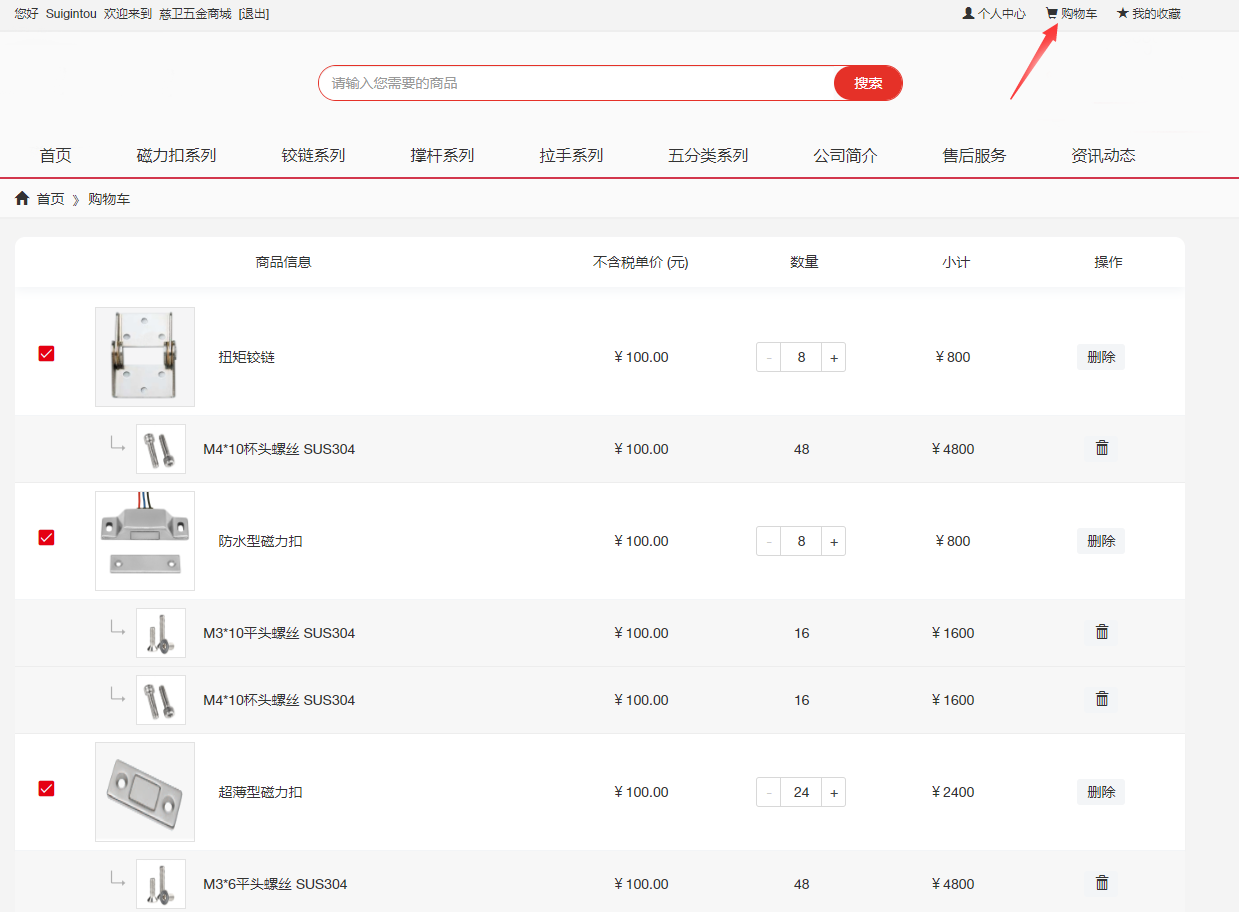Delete M4*10杯头螺丝 under 扭矩铰链 via trash icon
This screenshot has height=912, width=1239.
point(1101,448)
